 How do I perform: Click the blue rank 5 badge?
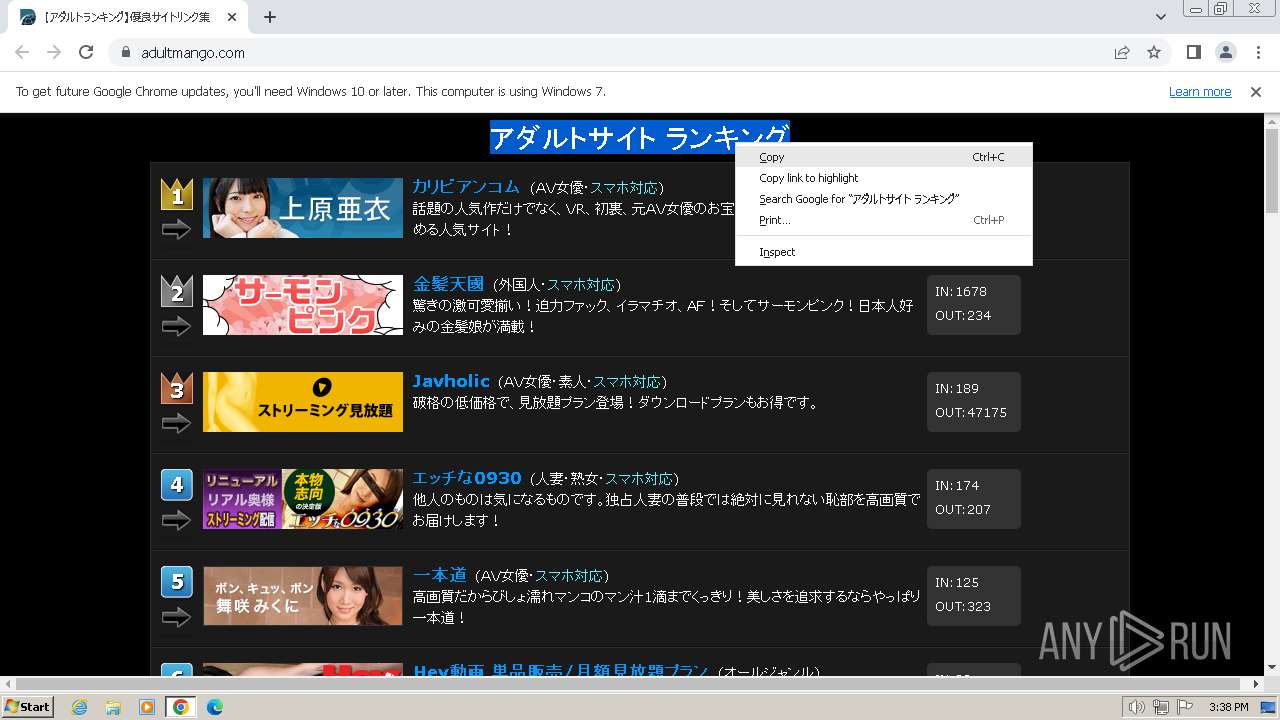point(177,582)
